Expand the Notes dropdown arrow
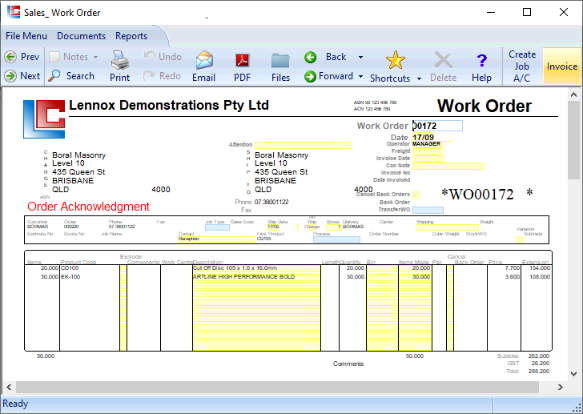Viewport: 583px width, 414px height. point(96,57)
